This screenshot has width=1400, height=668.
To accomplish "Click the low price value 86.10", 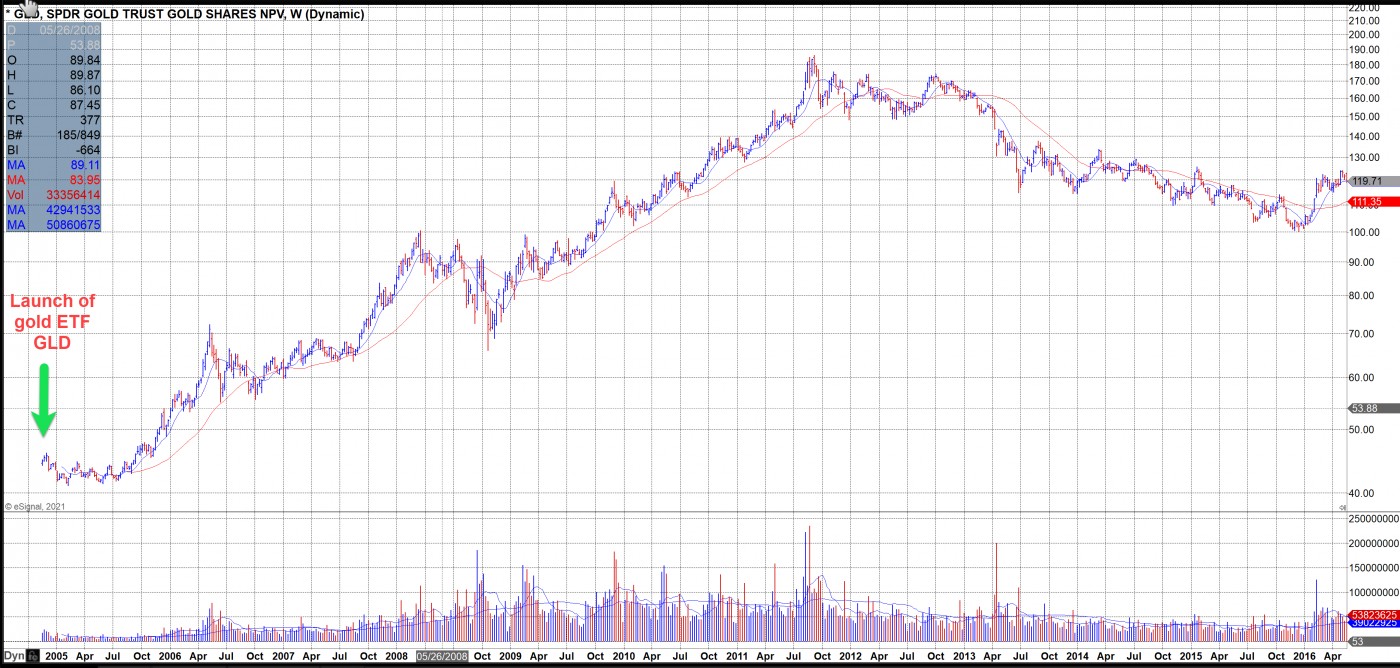I will 85,90.
